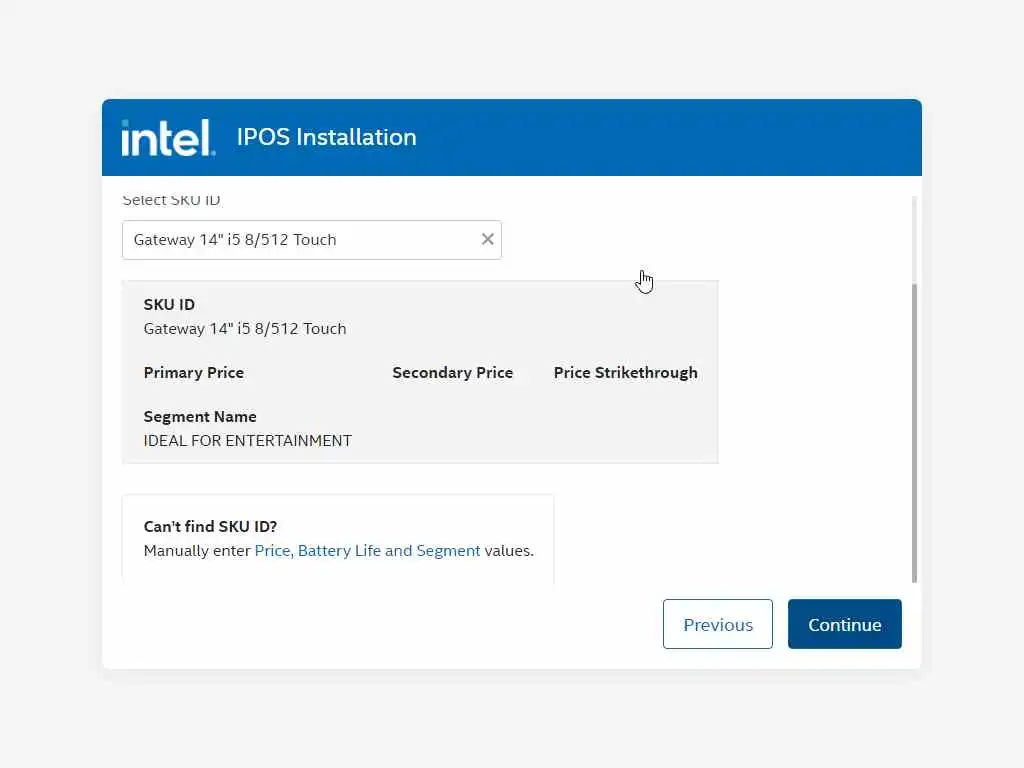Click the "Manually enter" text before the link
Viewport: 1024px width, 768px height.
197,550
